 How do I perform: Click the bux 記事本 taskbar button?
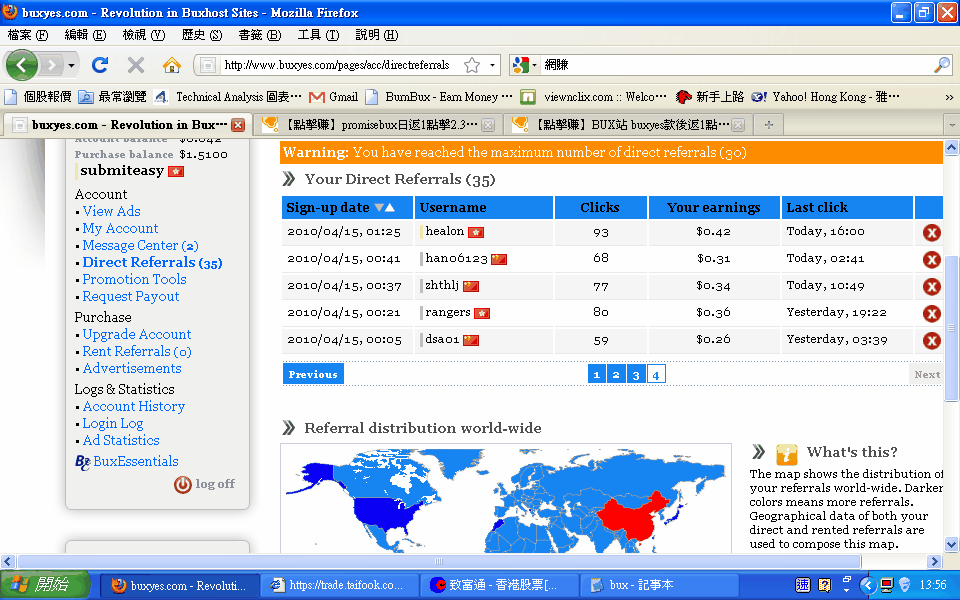(x=658, y=585)
